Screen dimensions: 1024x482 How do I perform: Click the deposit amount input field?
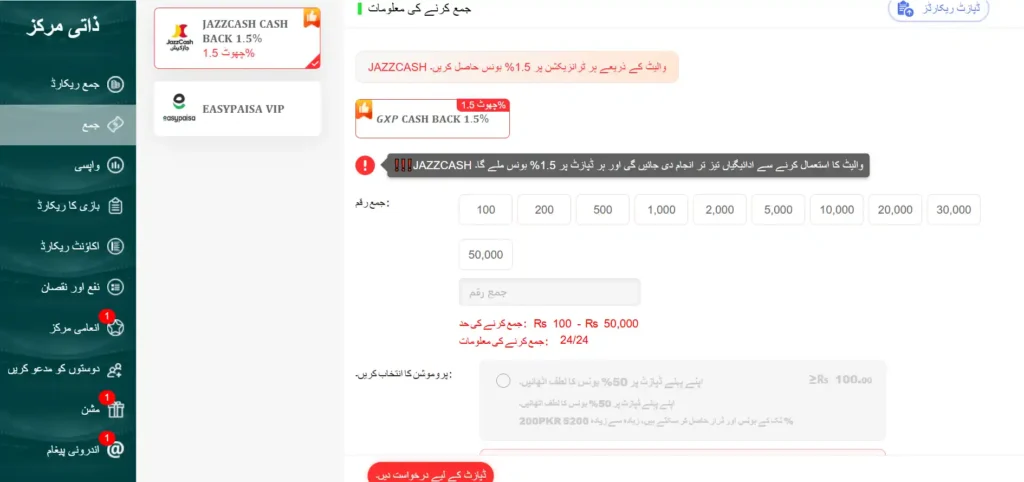[x=550, y=293]
